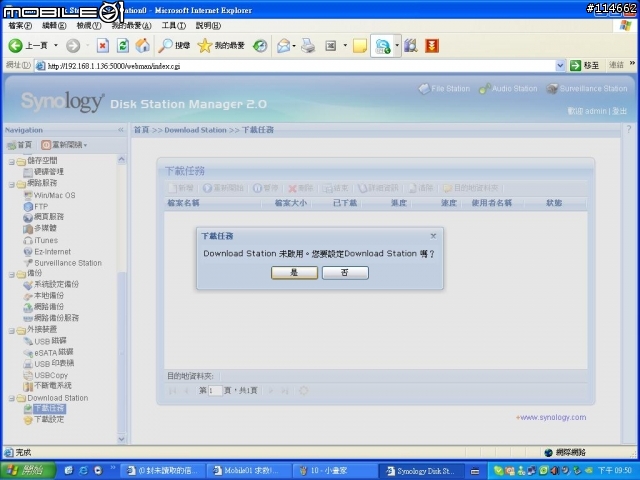Select 本地備份 tree item
The image size is (640, 480).
(x=44, y=295)
